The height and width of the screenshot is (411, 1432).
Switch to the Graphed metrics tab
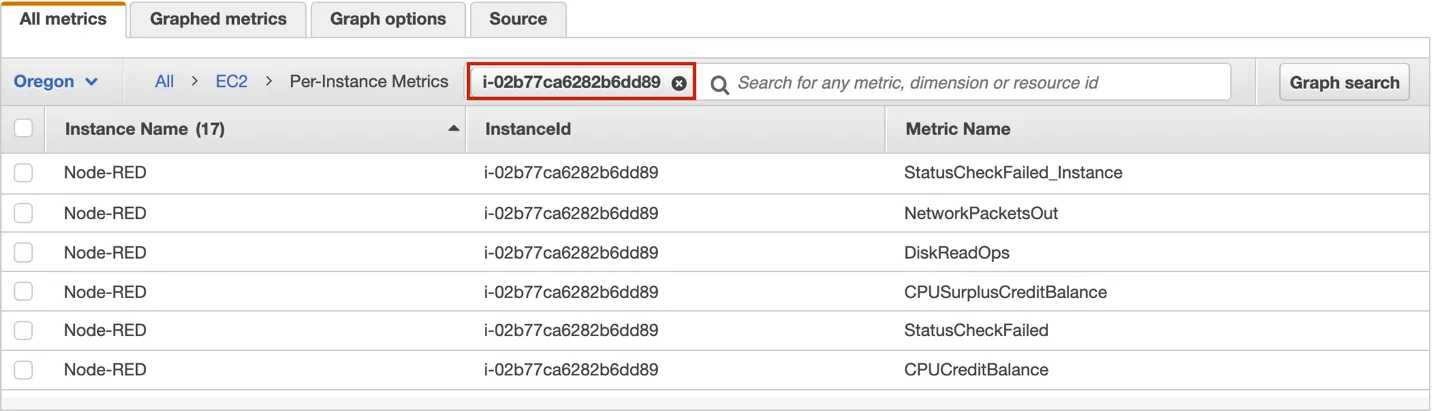click(x=218, y=19)
